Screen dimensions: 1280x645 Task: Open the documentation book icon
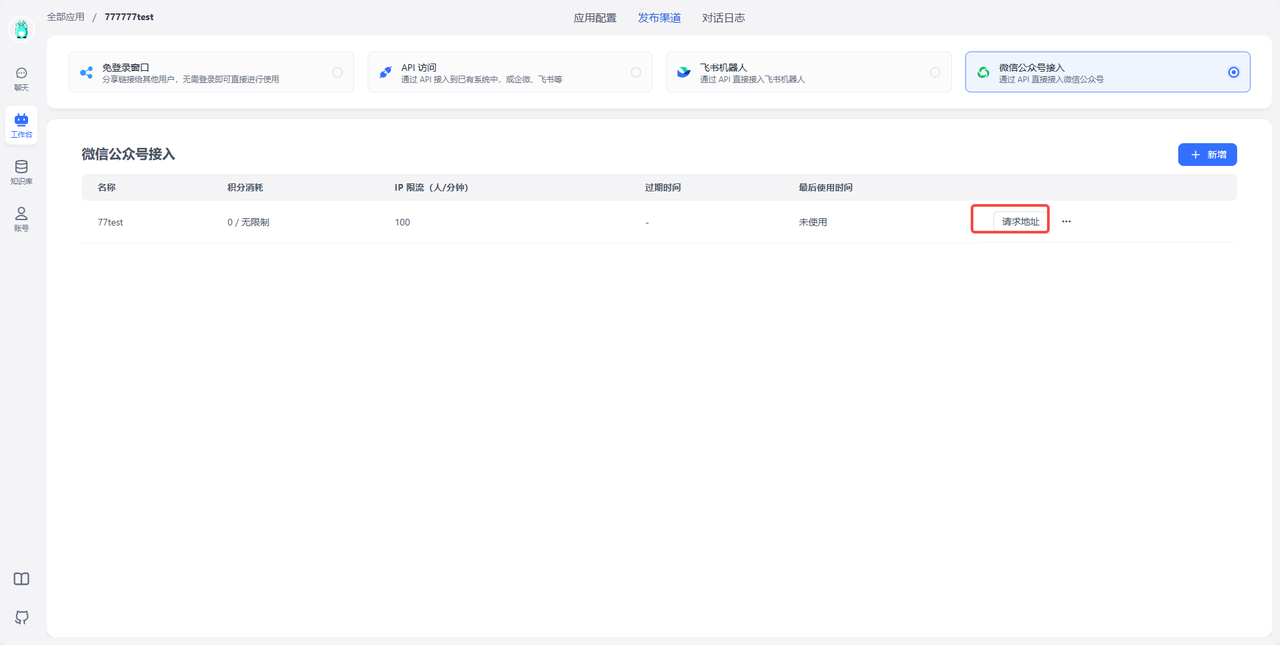point(21,579)
